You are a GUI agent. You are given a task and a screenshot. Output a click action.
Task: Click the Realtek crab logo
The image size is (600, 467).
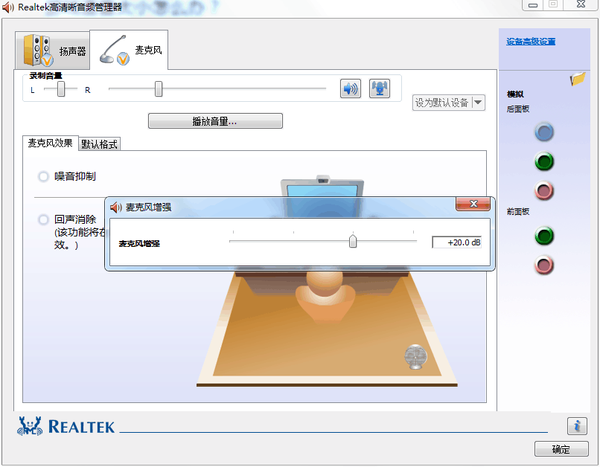click(x=29, y=426)
